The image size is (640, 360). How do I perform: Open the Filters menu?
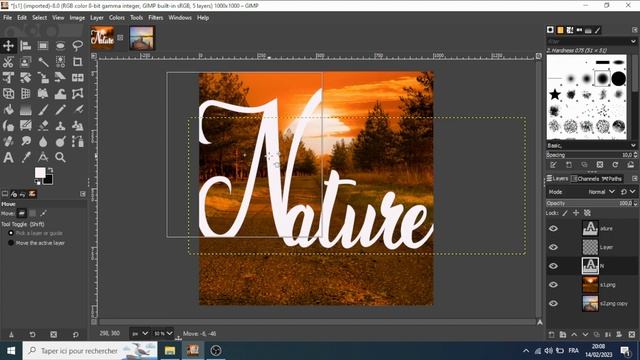(x=156, y=18)
